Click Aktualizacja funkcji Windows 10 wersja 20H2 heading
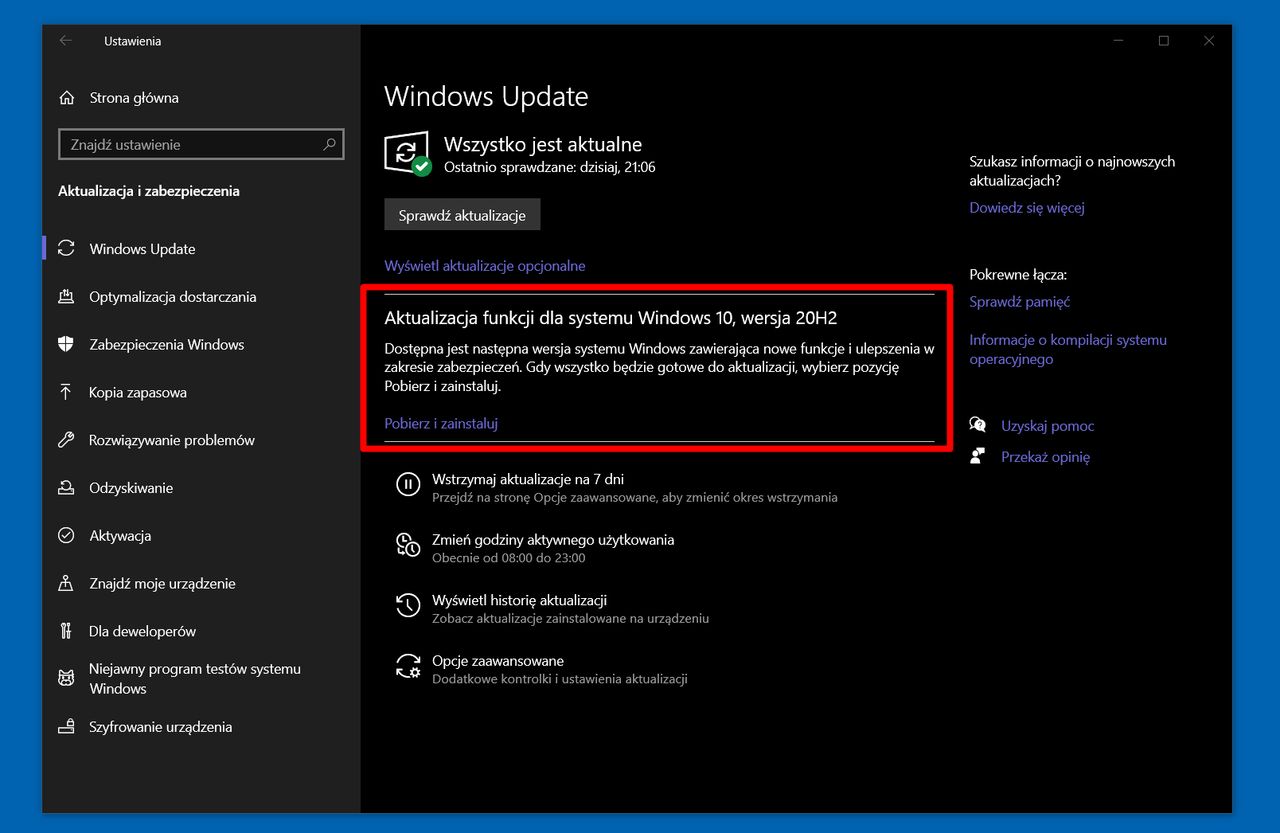The width and height of the screenshot is (1280, 833). (611, 318)
